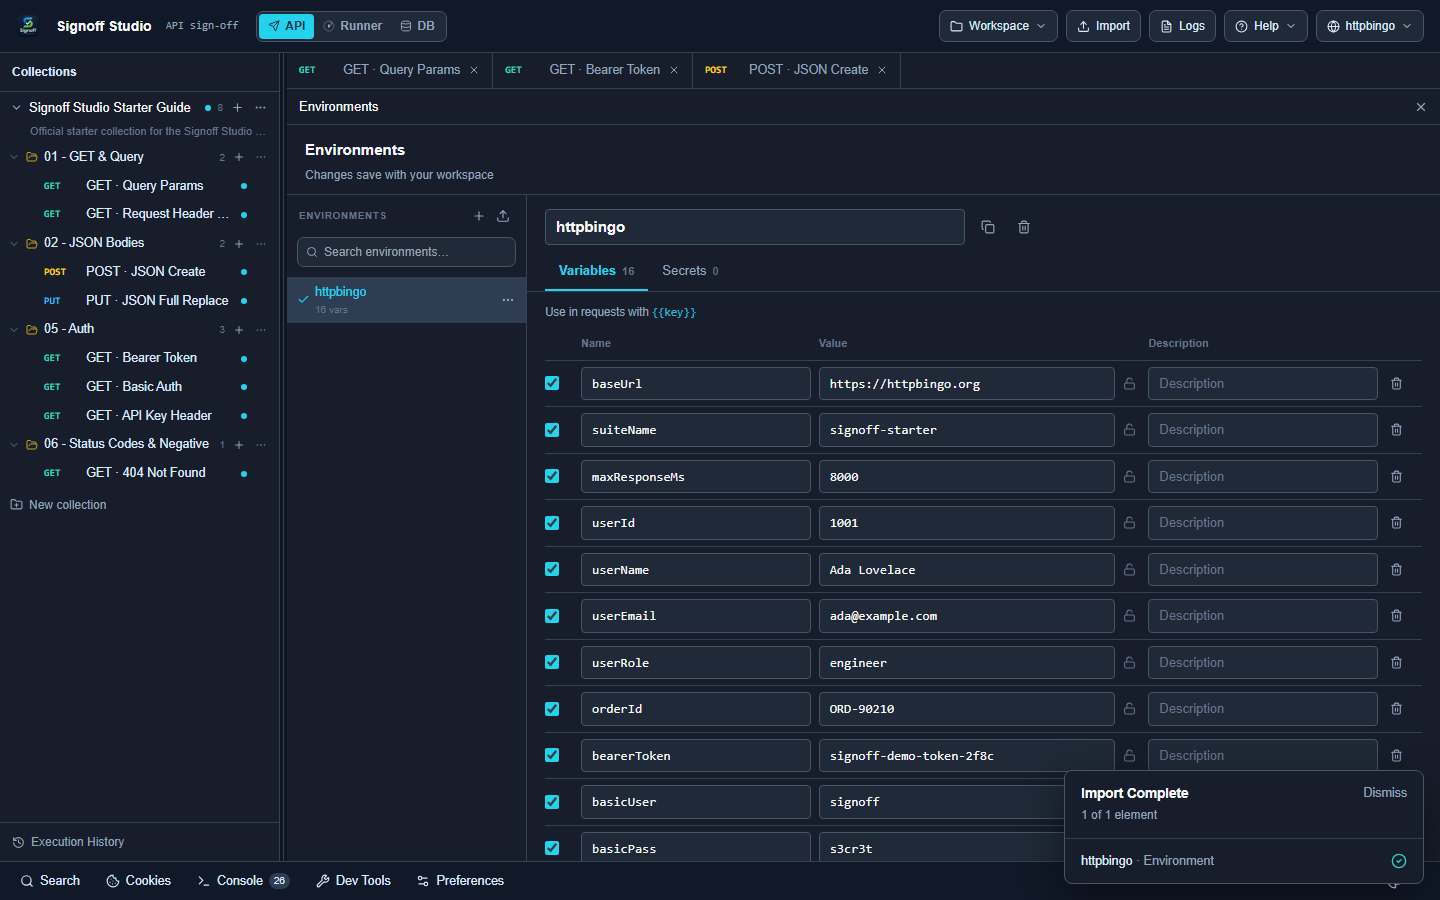1440x900 pixels.
Task: Uncheck the userRole variable checkbox
Action: pos(552,662)
